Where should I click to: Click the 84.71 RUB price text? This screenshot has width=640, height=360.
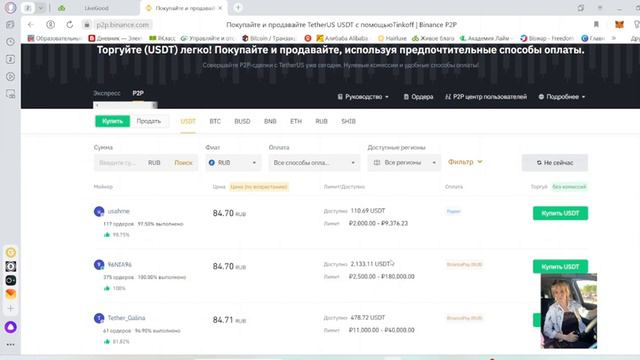(x=229, y=320)
